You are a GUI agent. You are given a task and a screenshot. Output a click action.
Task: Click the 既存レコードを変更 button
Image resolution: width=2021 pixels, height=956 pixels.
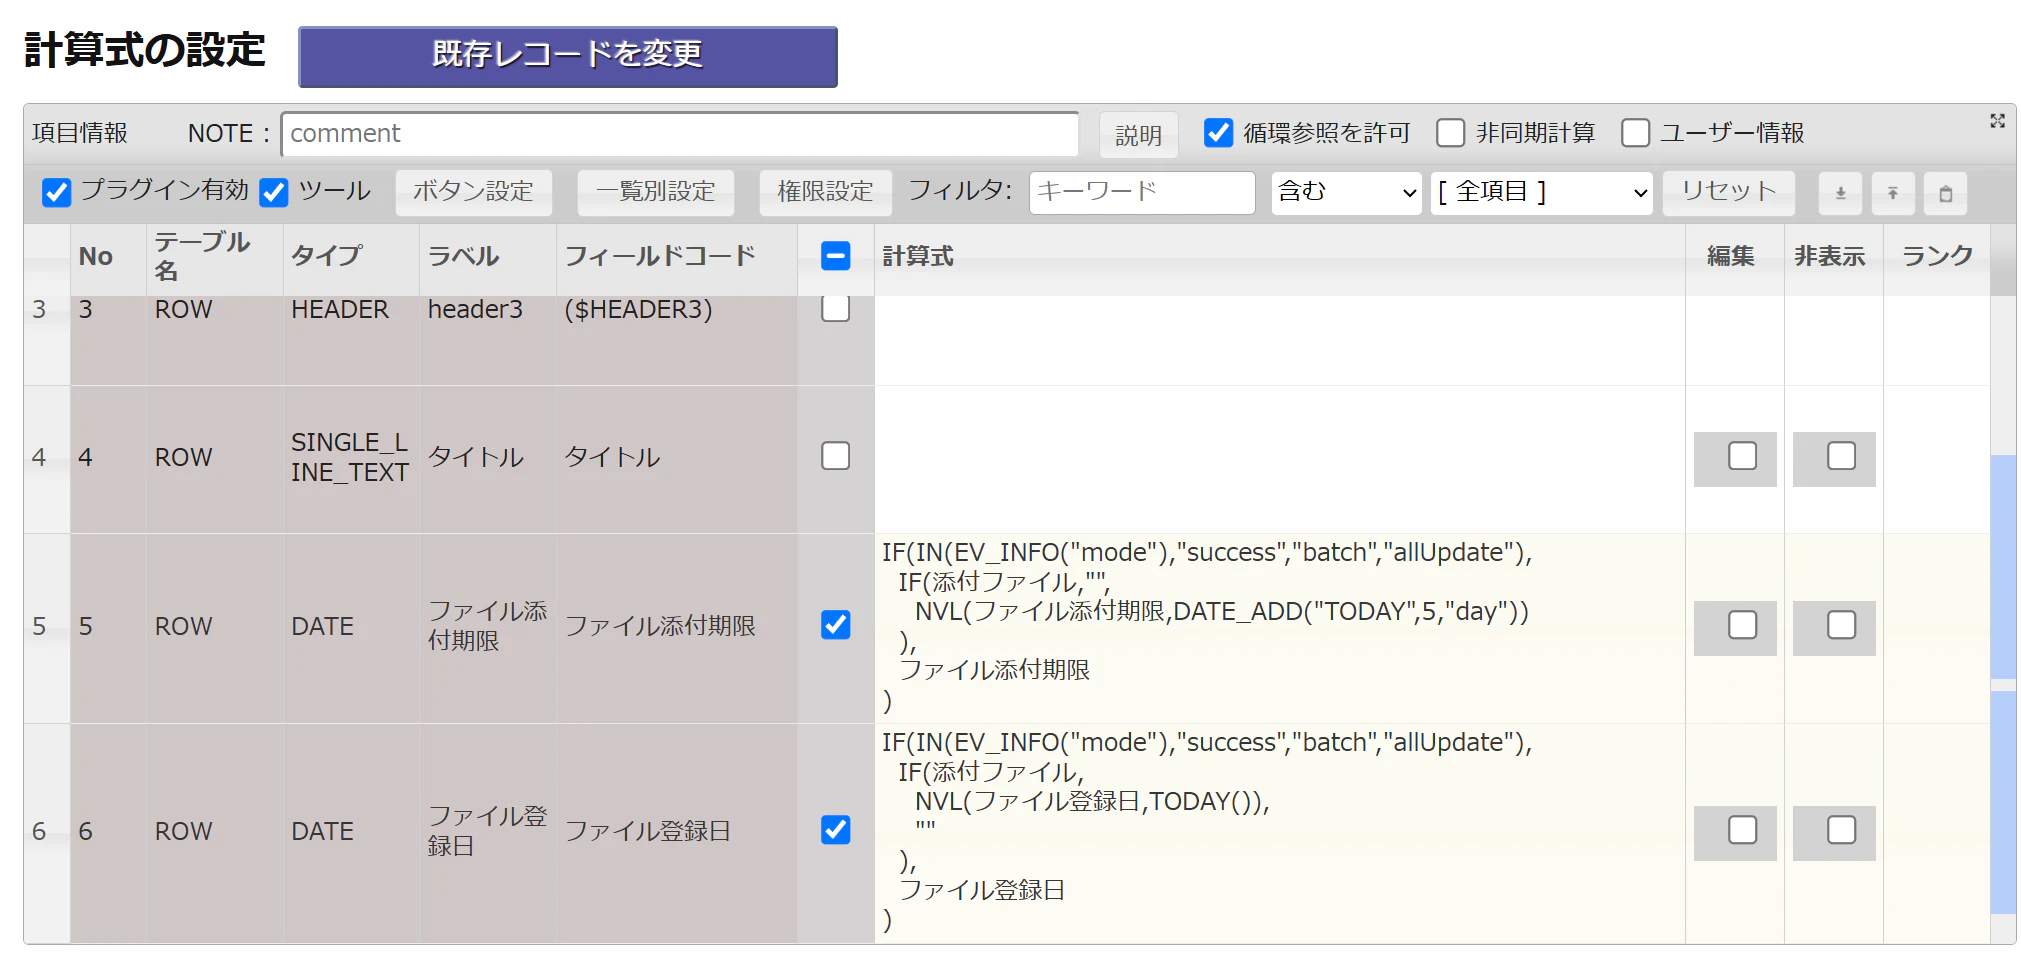(x=568, y=57)
